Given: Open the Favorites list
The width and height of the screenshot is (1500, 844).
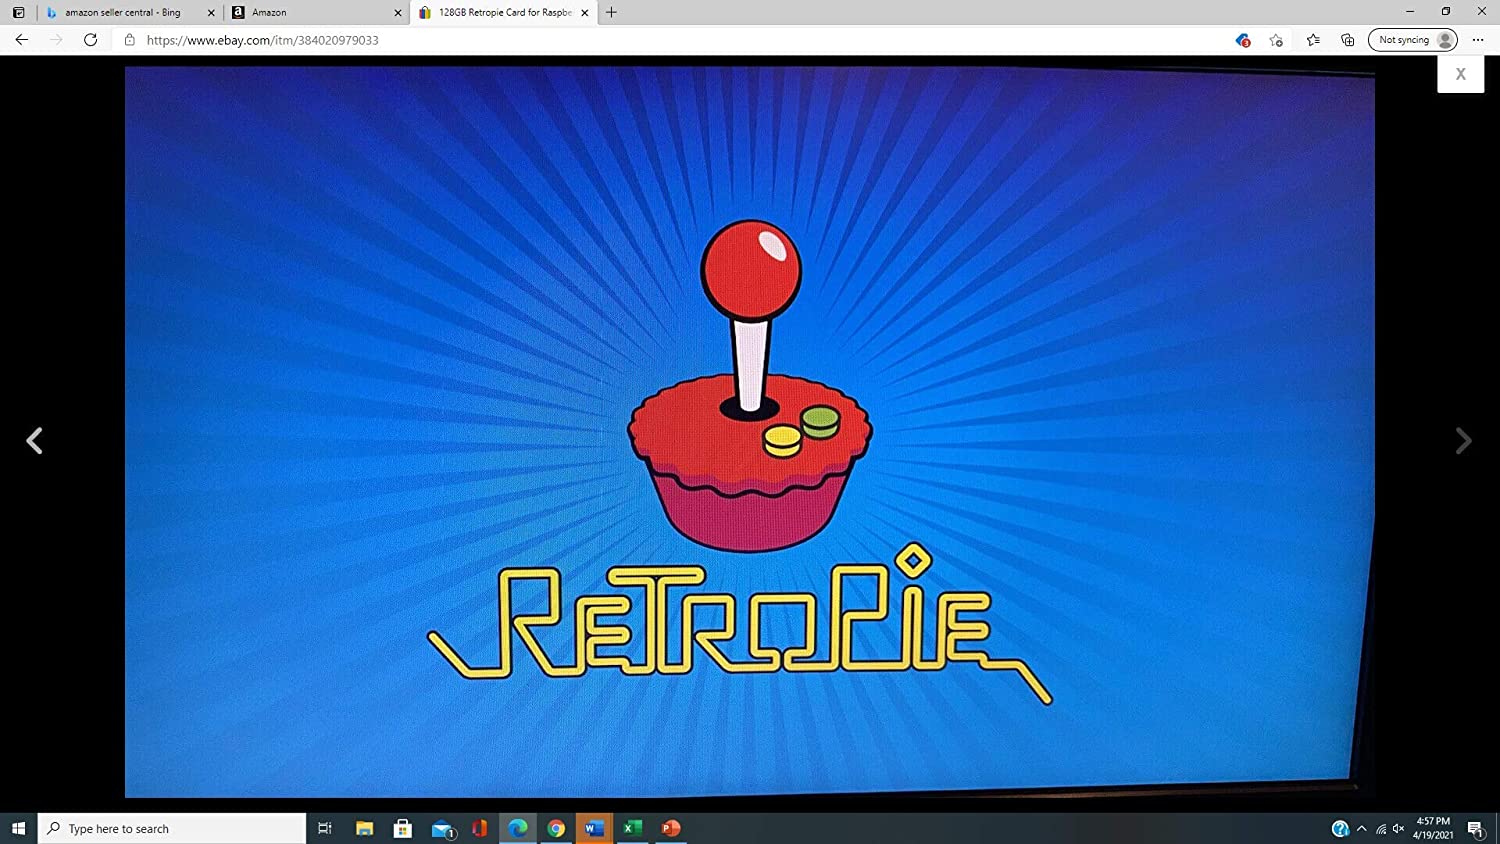Looking at the screenshot, I should (1313, 40).
